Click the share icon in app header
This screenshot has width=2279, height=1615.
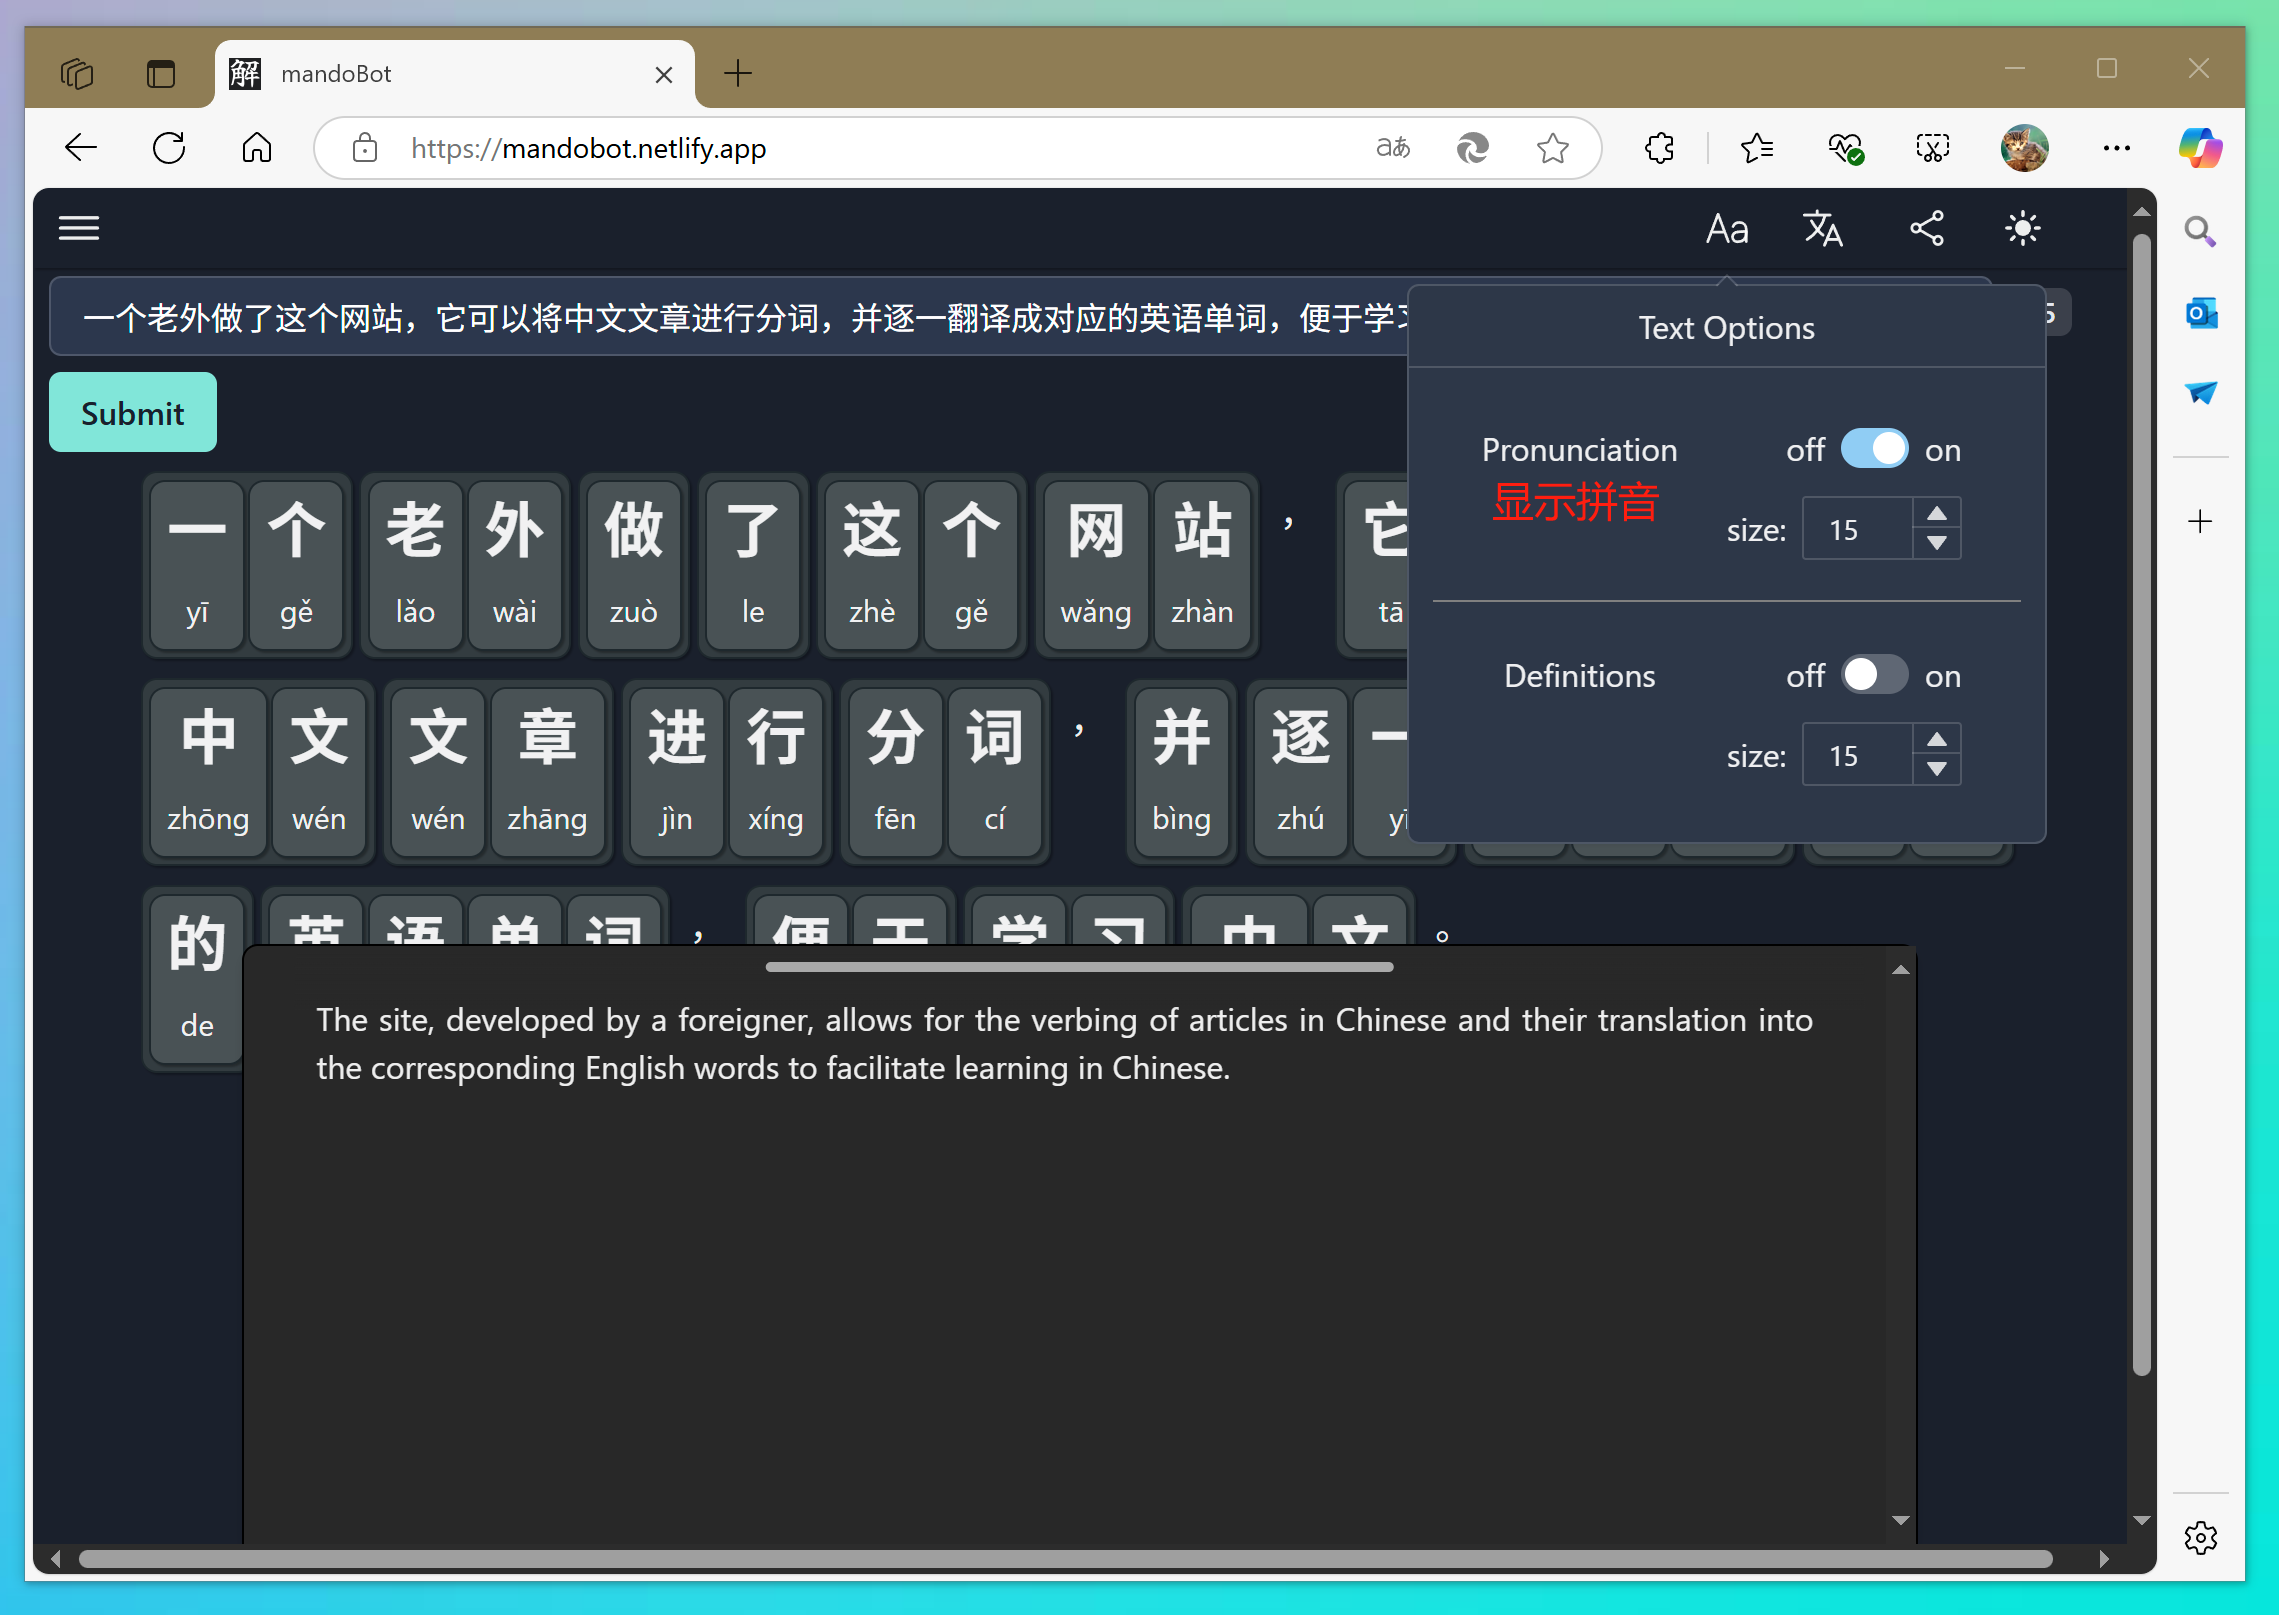(1927, 229)
